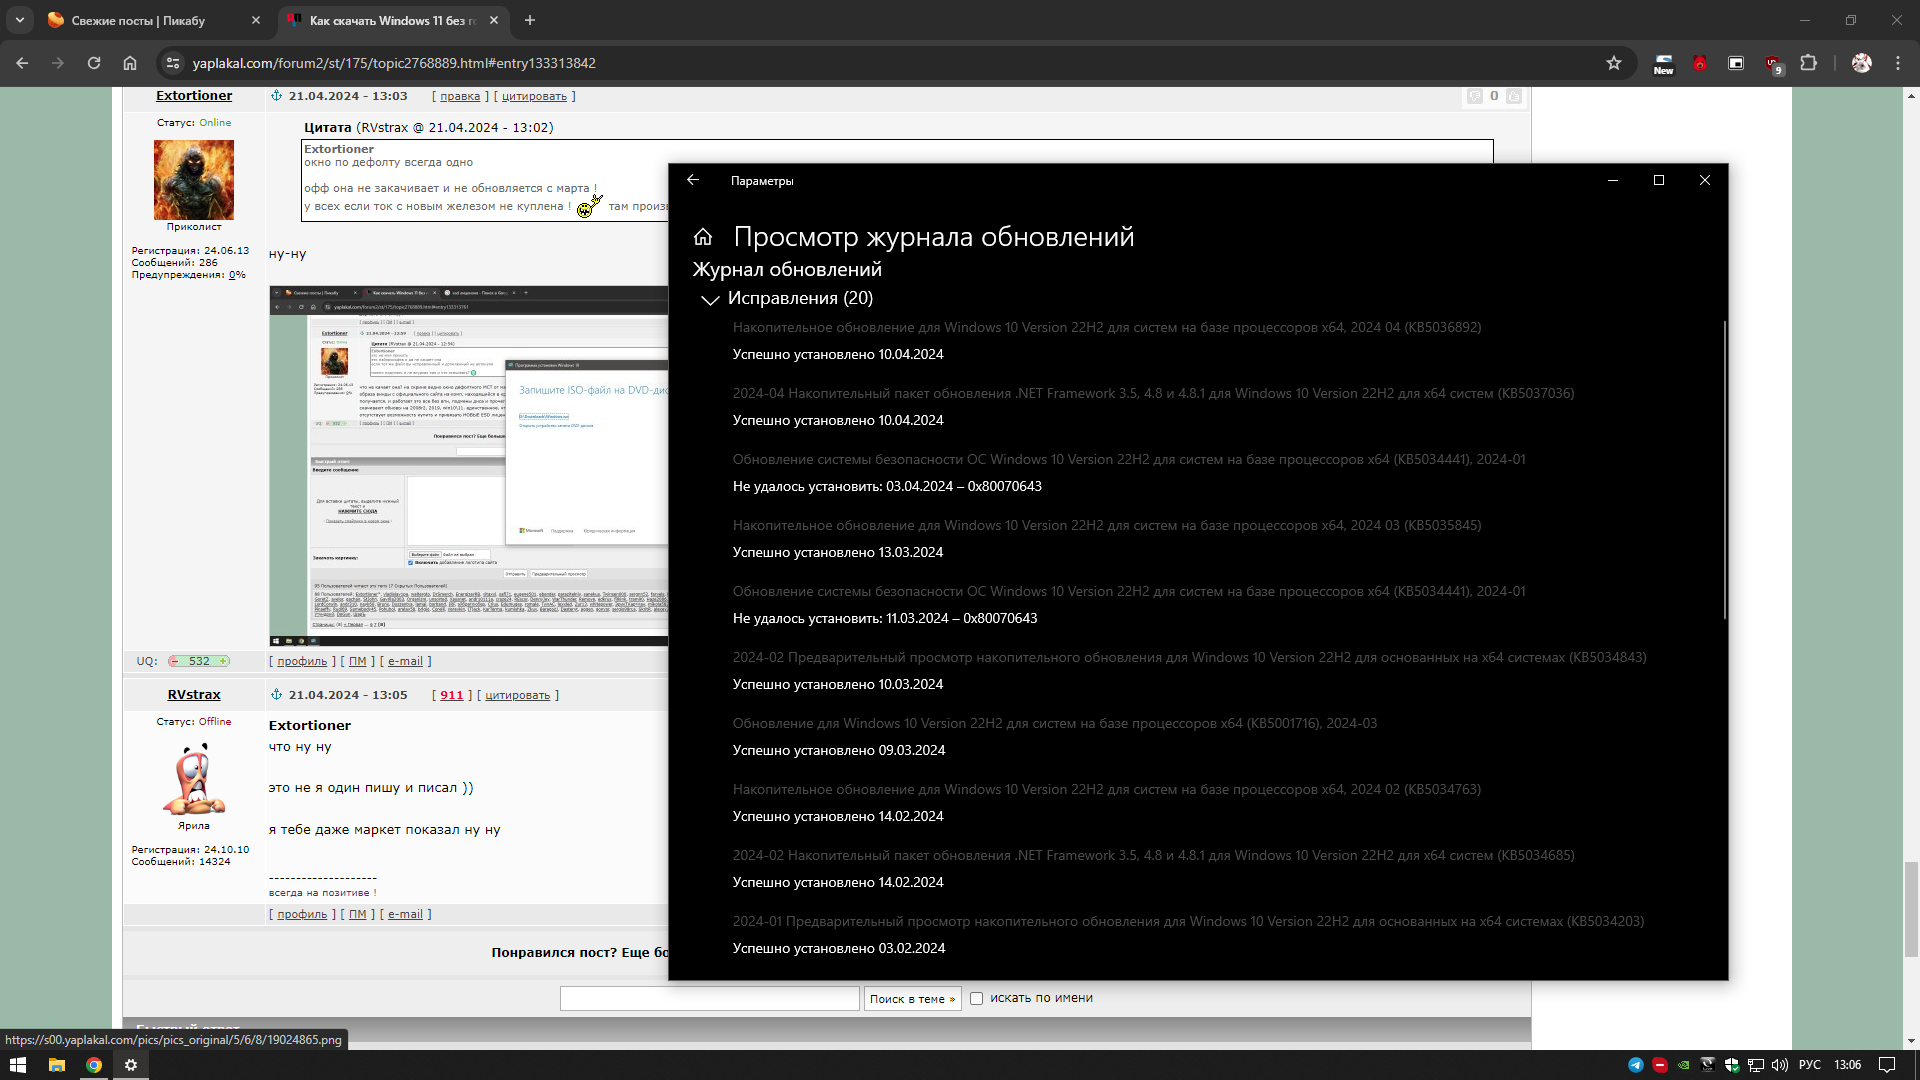Select the Как скачать Windows 11 tab
This screenshot has height=1080, width=1920.
(x=393, y=20)
